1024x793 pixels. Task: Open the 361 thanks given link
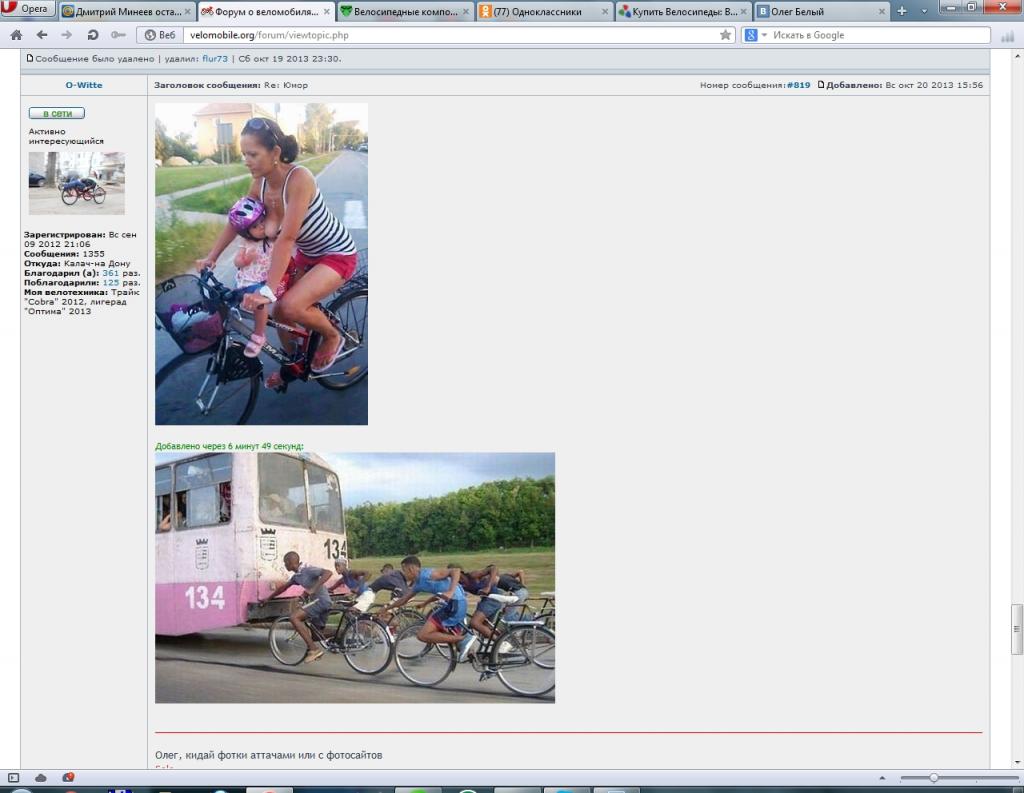110,273
